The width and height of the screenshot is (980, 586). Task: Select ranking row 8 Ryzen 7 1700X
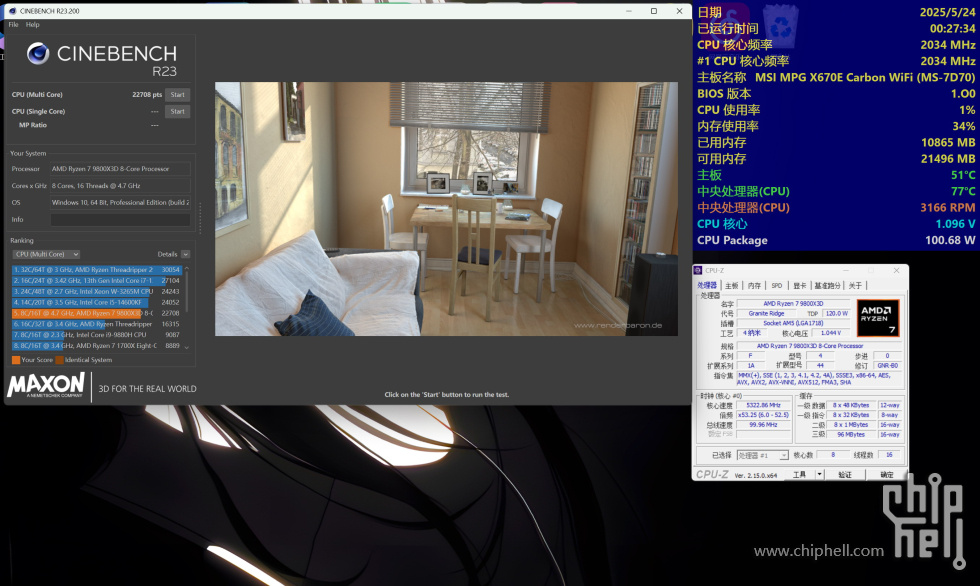97,345
